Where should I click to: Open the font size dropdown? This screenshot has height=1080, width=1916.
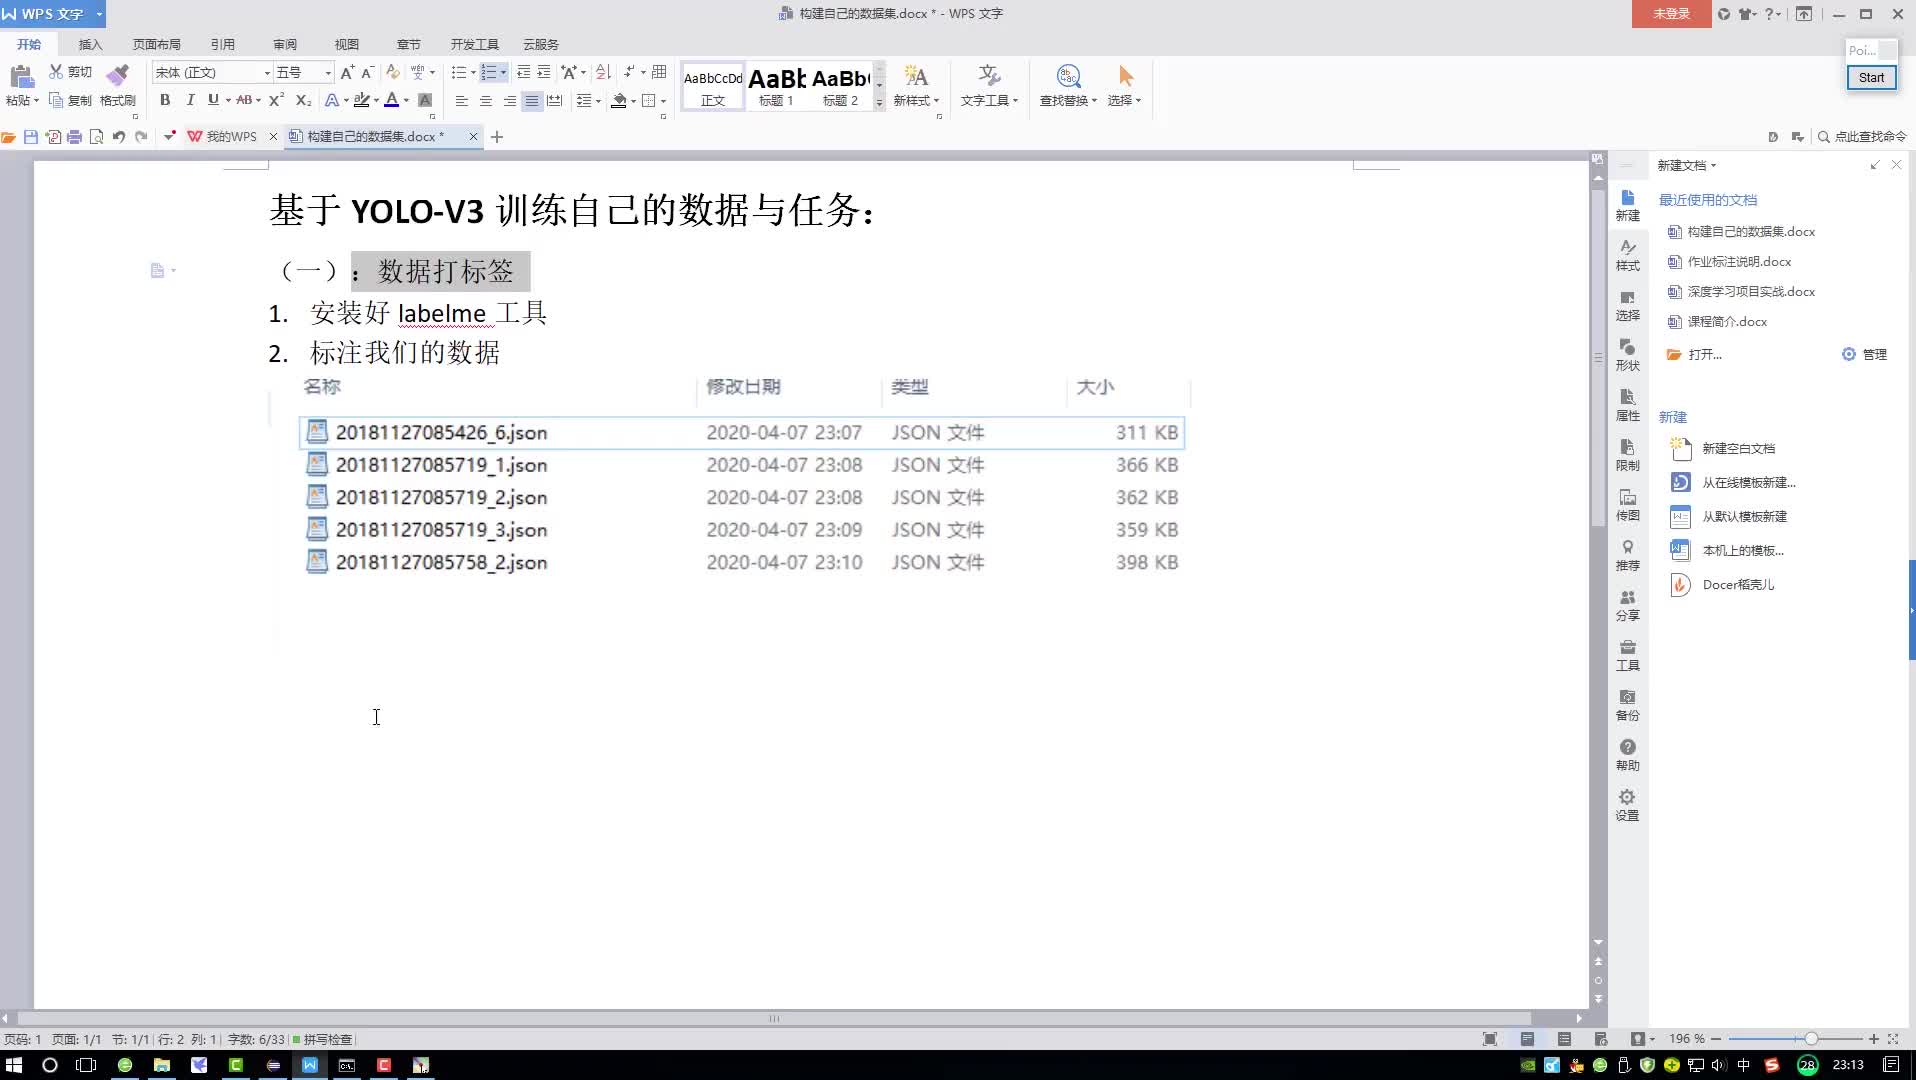(327, 73)
